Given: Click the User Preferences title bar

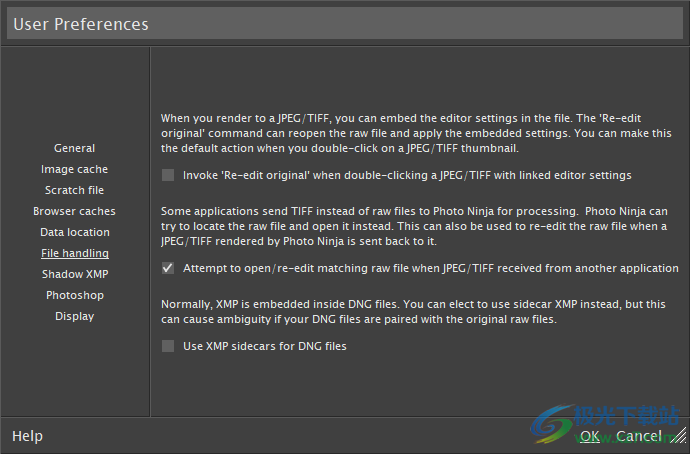Looking at the screenshot, I should coord(345,24).
